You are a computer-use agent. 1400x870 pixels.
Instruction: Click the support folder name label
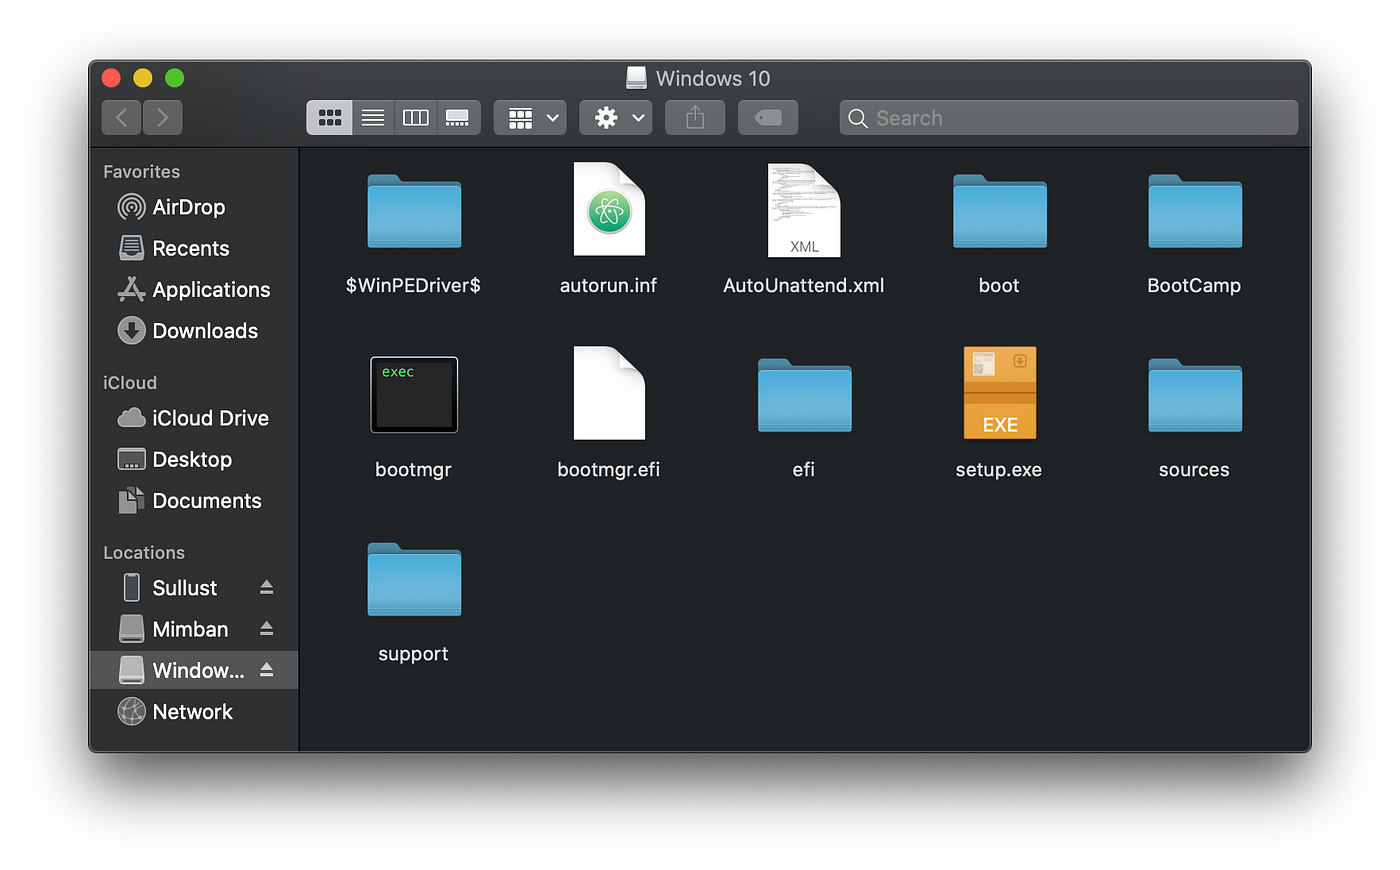[x=413, y=654]
